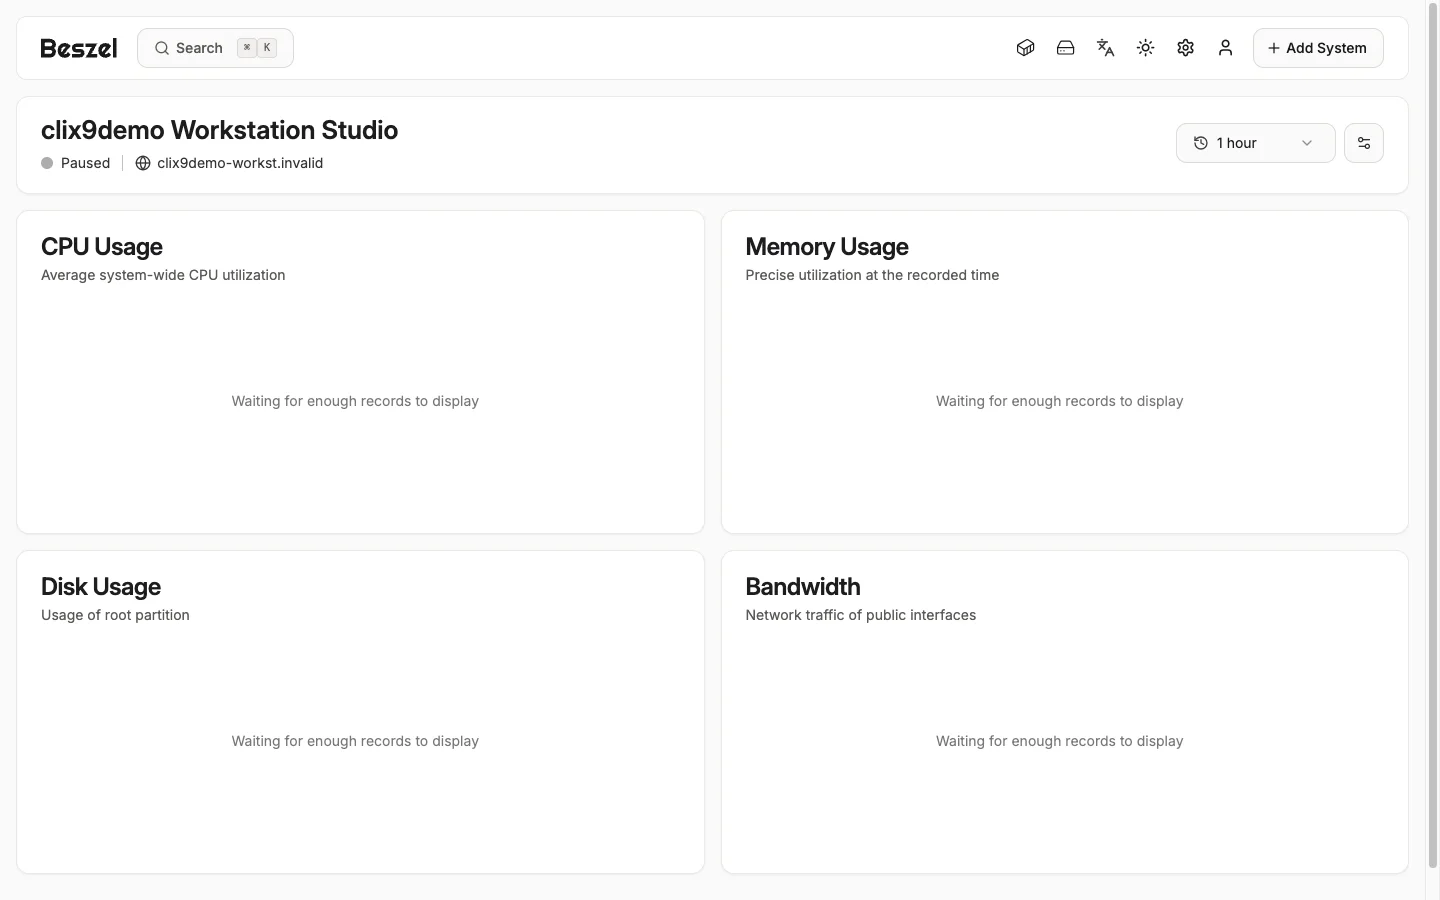This screenshot has width=1440, height=900.
Task: Click the plus icon on Add System
Action: click(x=1274, y=48)
